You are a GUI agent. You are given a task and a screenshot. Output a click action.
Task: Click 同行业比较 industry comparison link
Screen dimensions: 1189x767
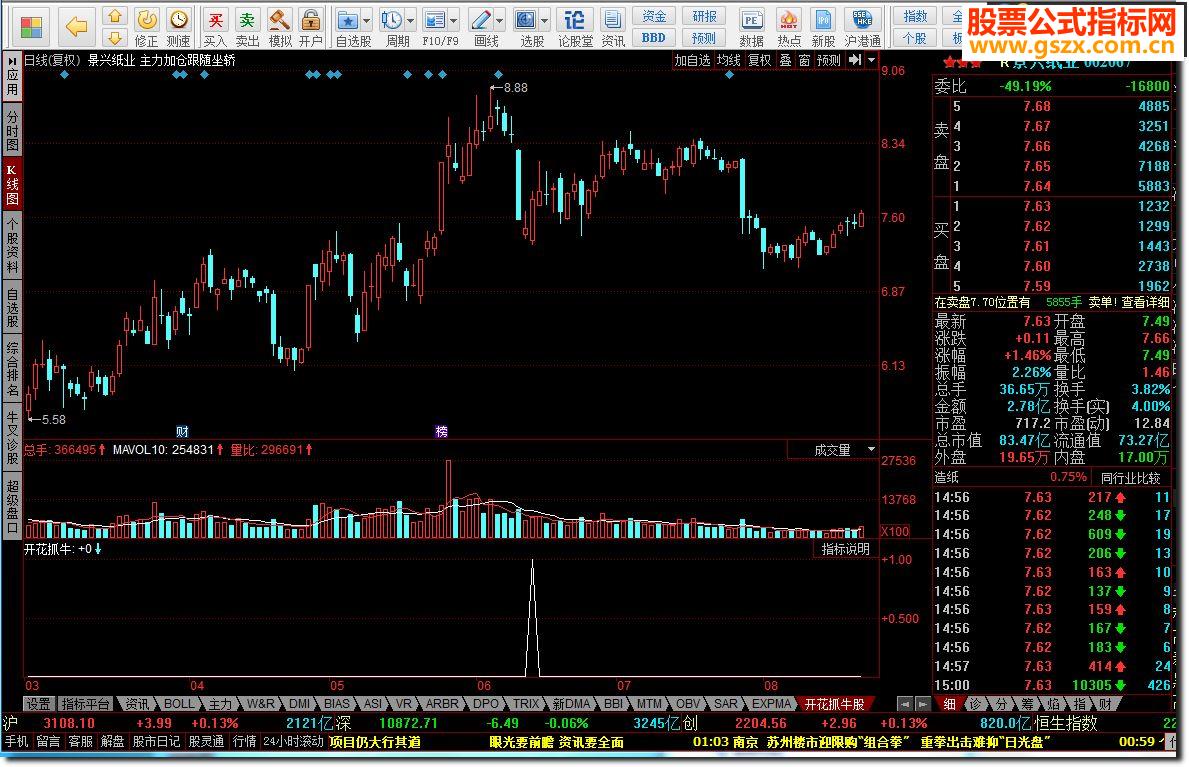tap(1131, 477)
